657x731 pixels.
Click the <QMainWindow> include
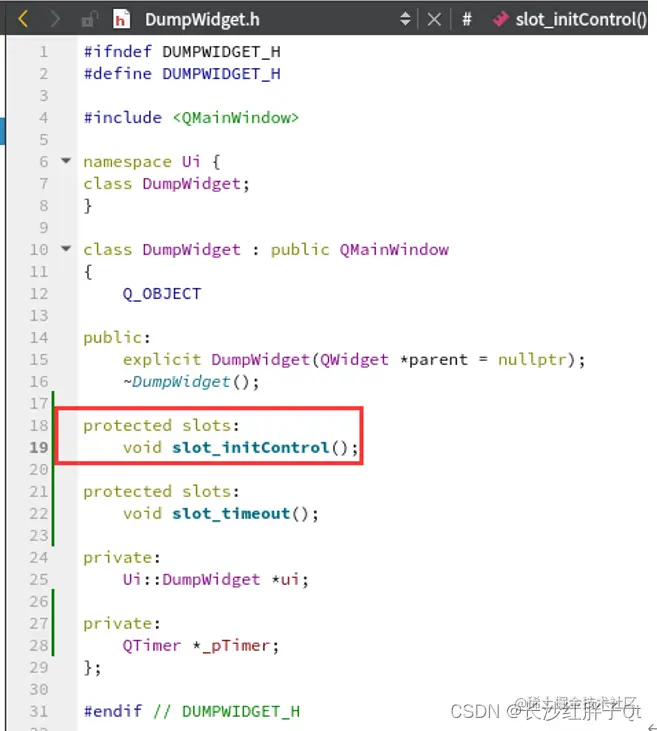(x=235, y=117)
